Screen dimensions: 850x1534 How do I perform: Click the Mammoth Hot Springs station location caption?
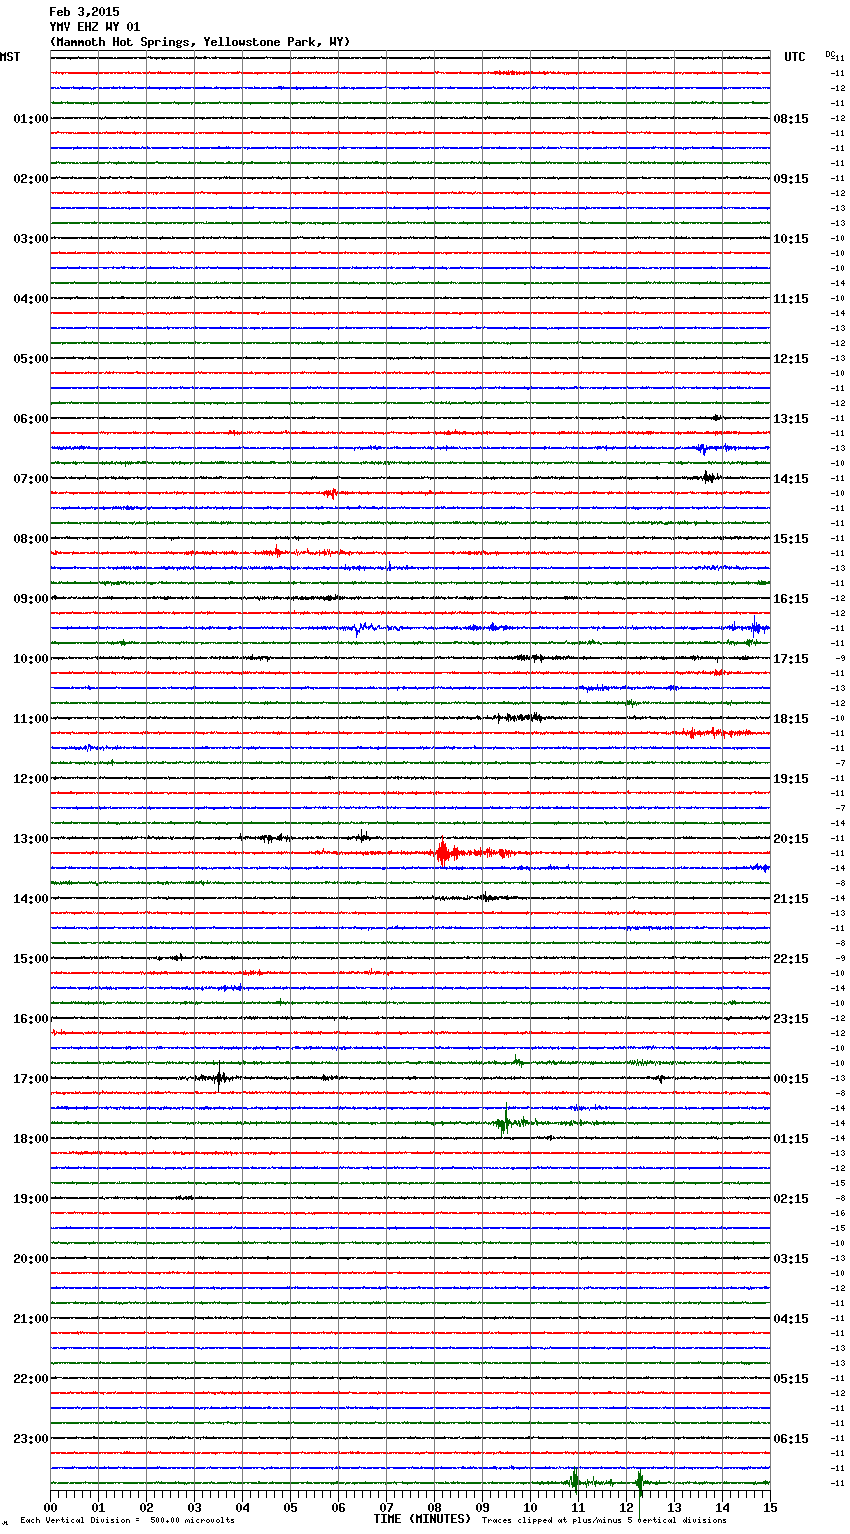[200, 42]
